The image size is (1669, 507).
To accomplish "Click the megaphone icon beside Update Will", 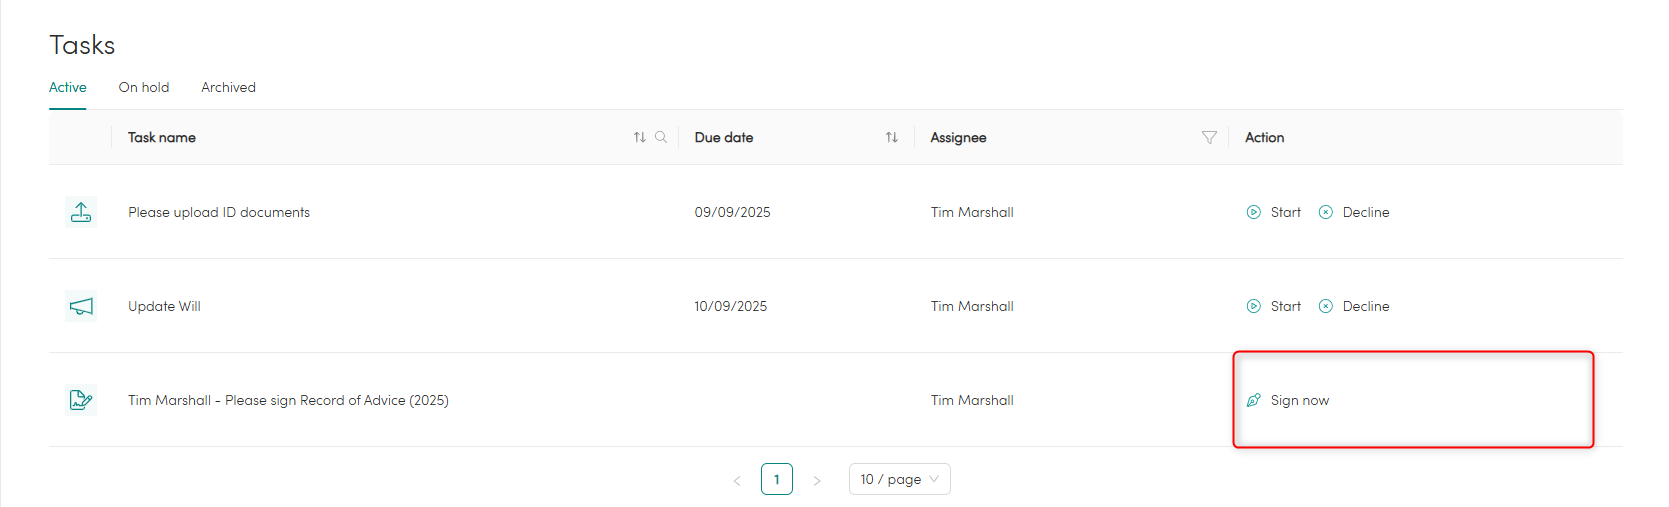I will pyautogui.click(x=81, y=306).
